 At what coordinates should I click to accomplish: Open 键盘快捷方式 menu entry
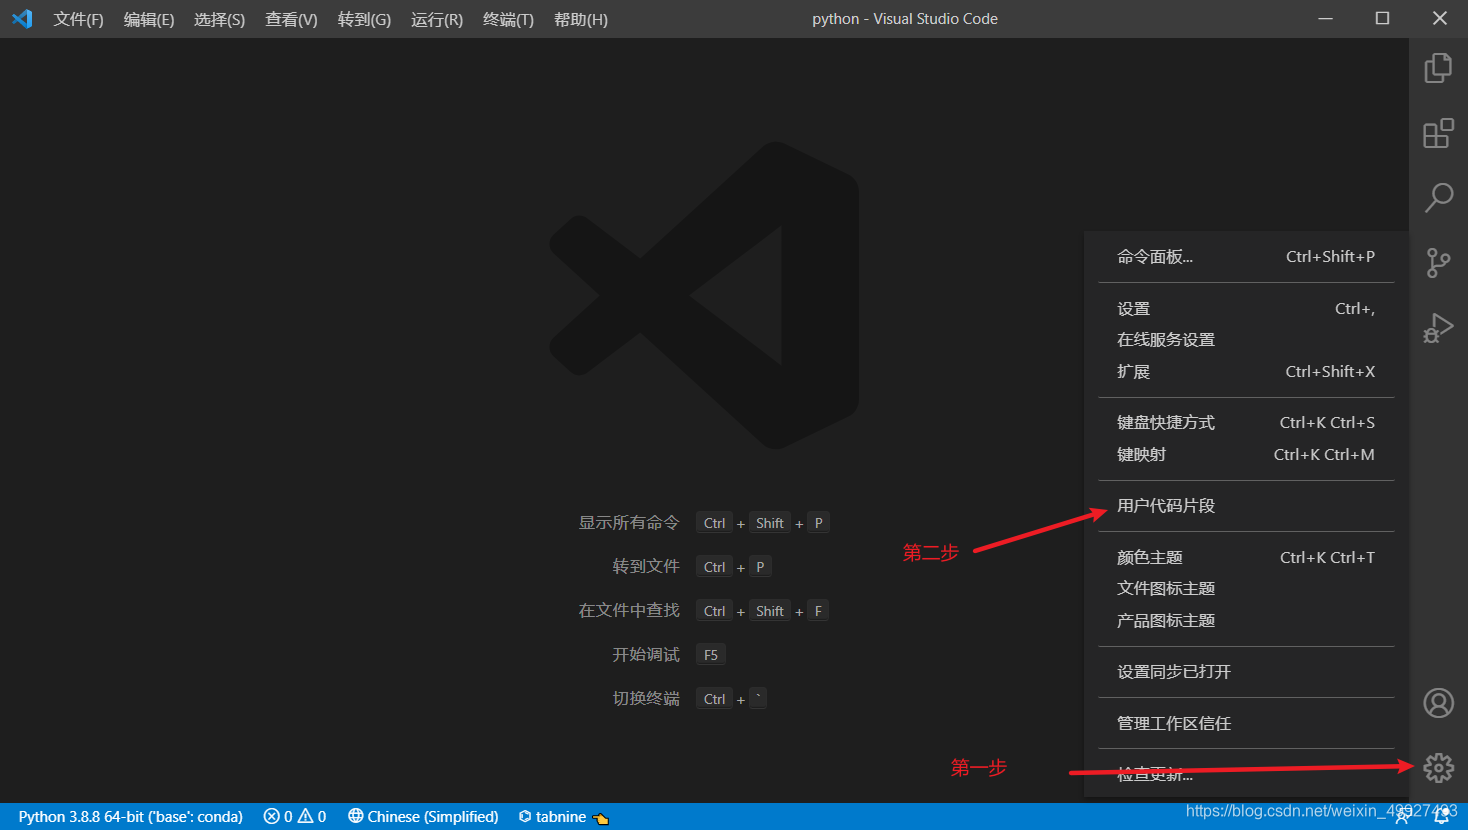pyautogui.click(x=1246, y=423)
